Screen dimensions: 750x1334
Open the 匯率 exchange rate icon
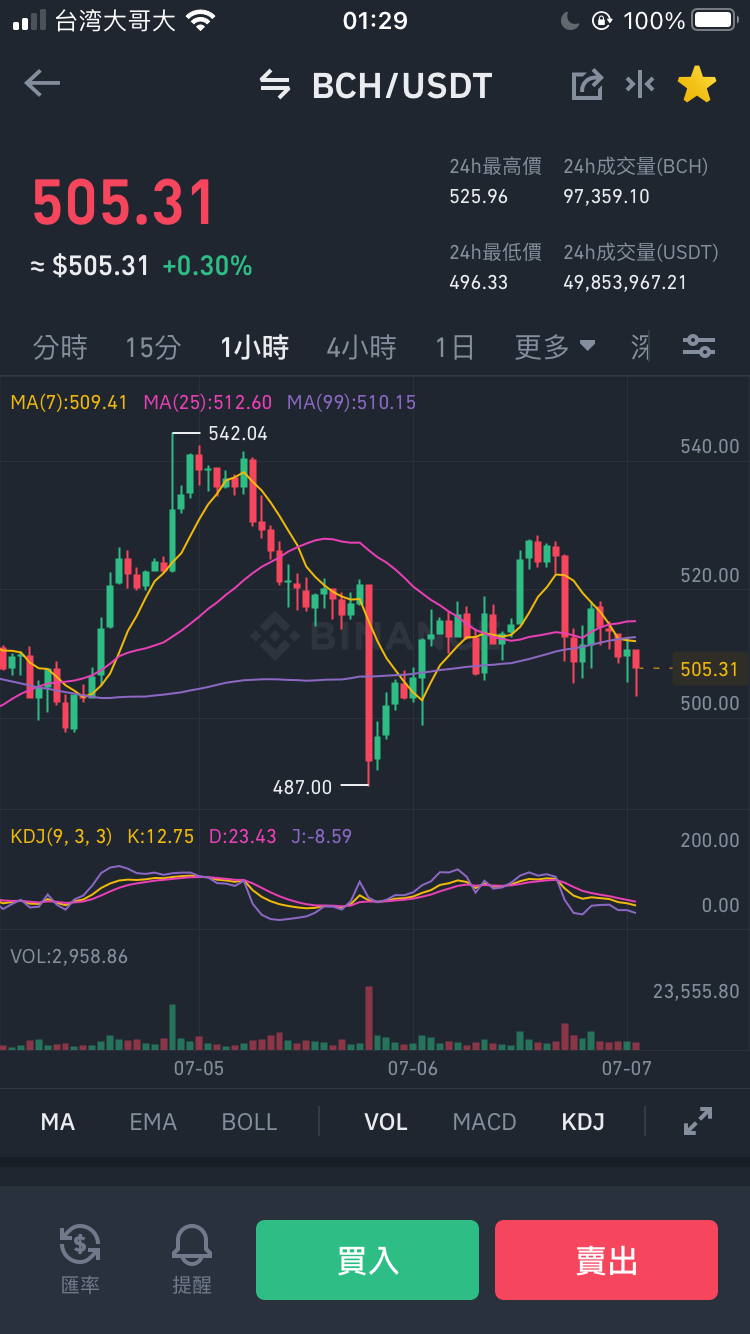[x=80, y=1259]
